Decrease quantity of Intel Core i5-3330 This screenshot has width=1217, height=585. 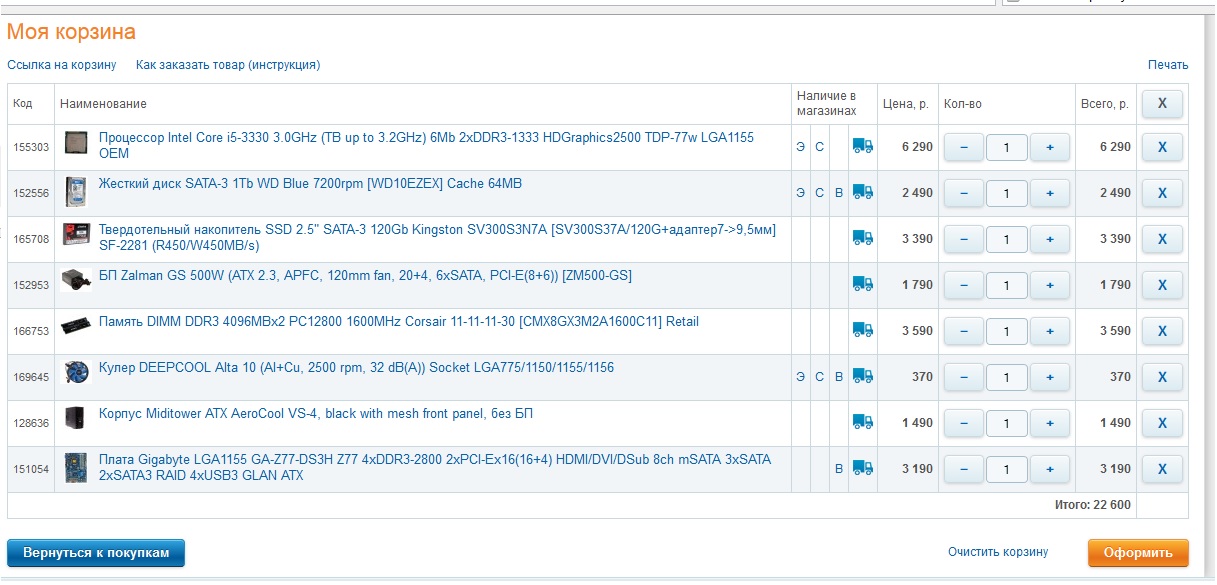coord(964,147)
